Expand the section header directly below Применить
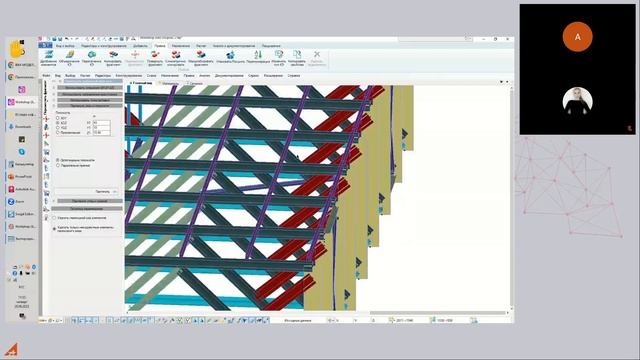The width and height of the screenshot is (640, 360). click(90, 201)
